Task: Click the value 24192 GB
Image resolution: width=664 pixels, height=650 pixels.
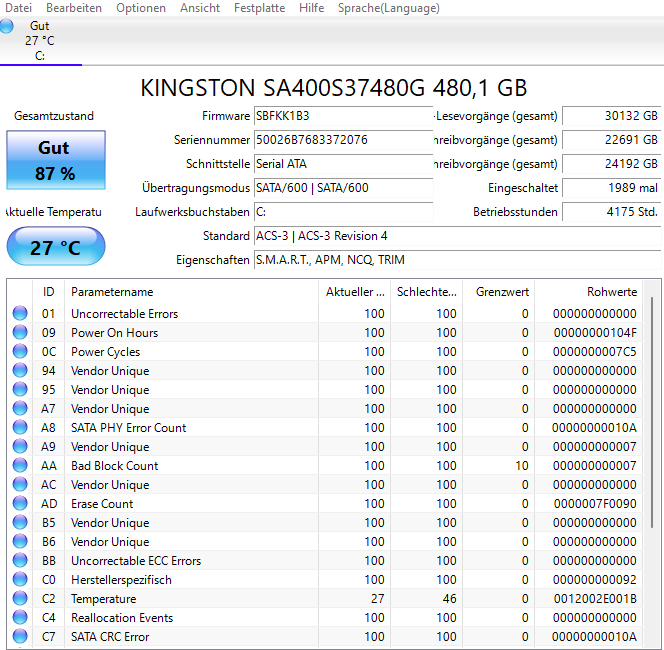Action: click(611, 164)
